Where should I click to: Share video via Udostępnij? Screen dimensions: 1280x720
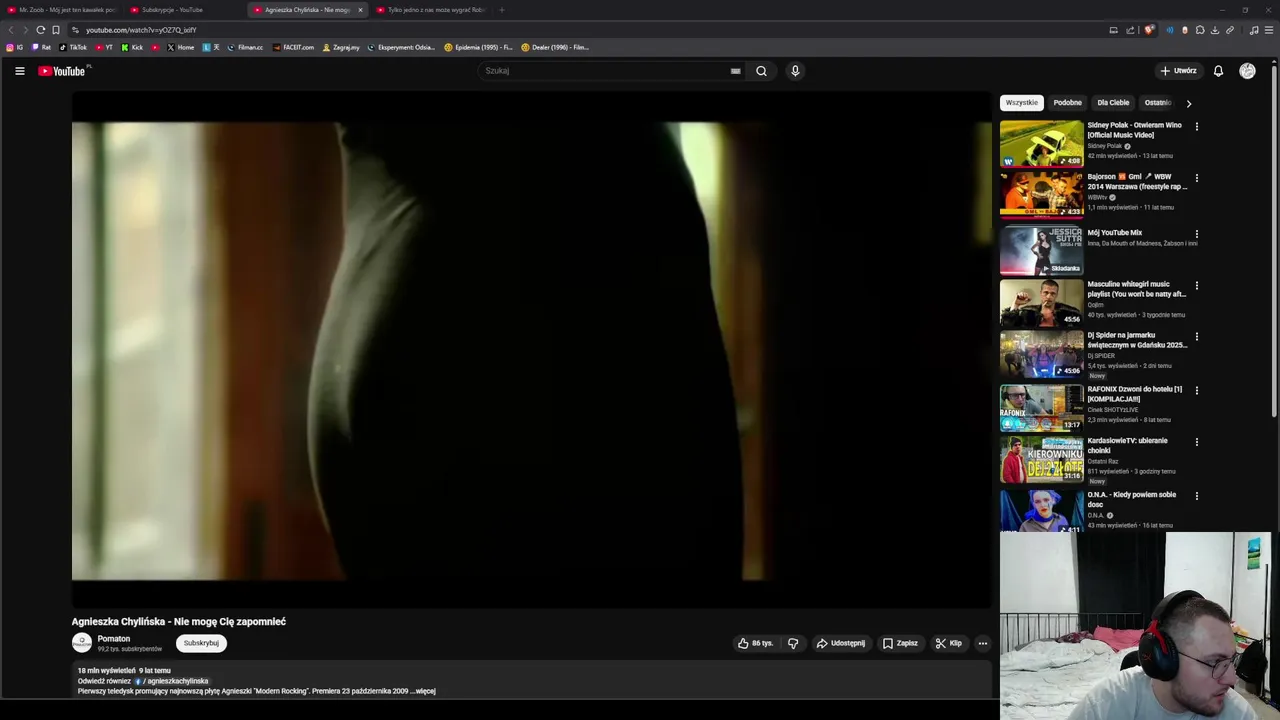point(841,643)
